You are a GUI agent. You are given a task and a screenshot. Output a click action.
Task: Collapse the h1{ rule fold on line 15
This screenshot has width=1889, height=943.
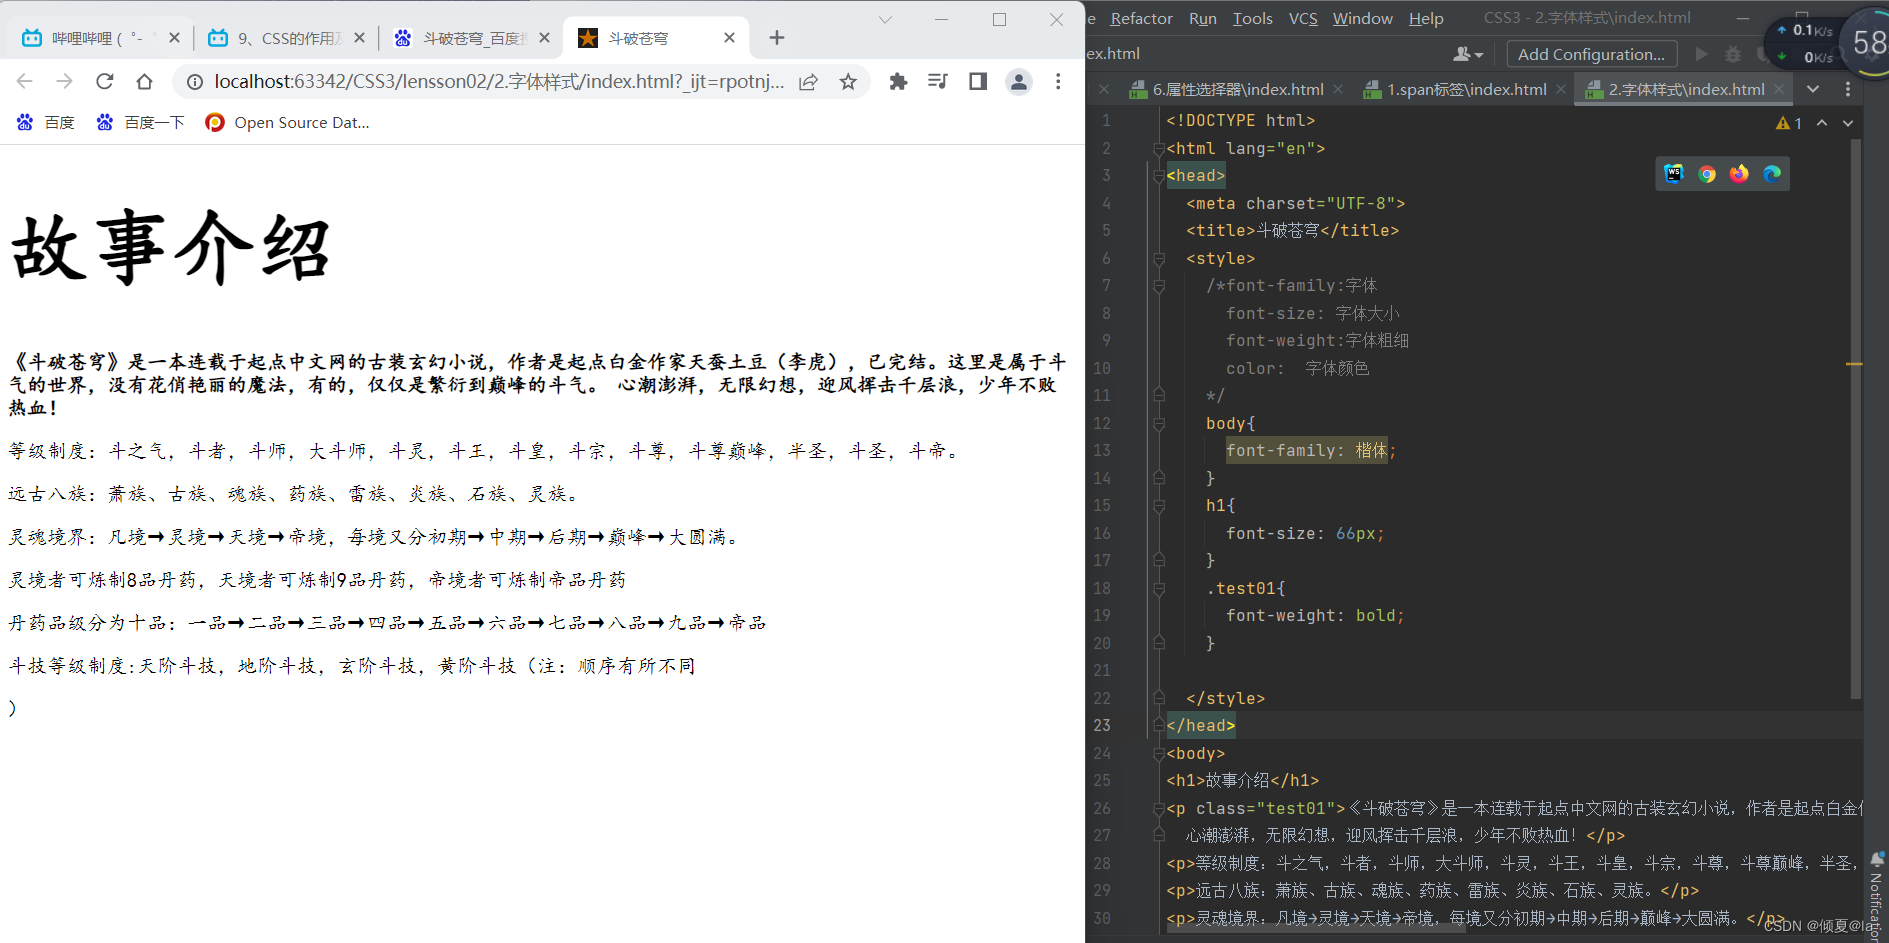point(1159,506)
